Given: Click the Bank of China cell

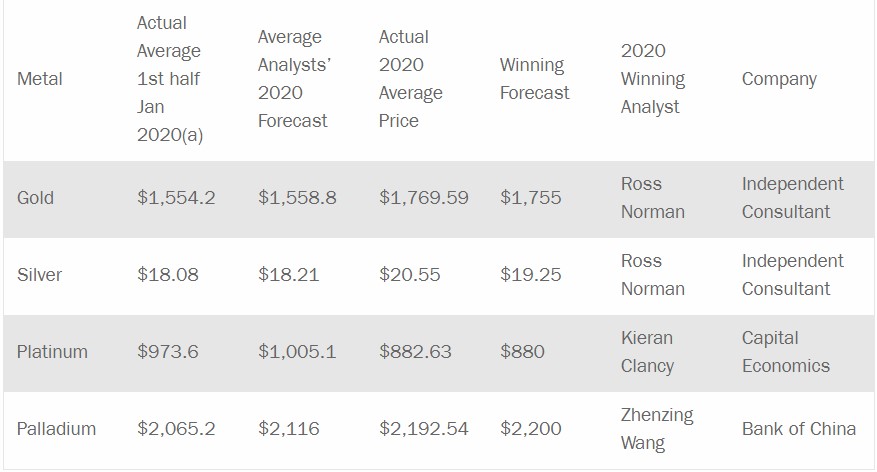Looking at the screenshot, I should [x=799, y=429].
